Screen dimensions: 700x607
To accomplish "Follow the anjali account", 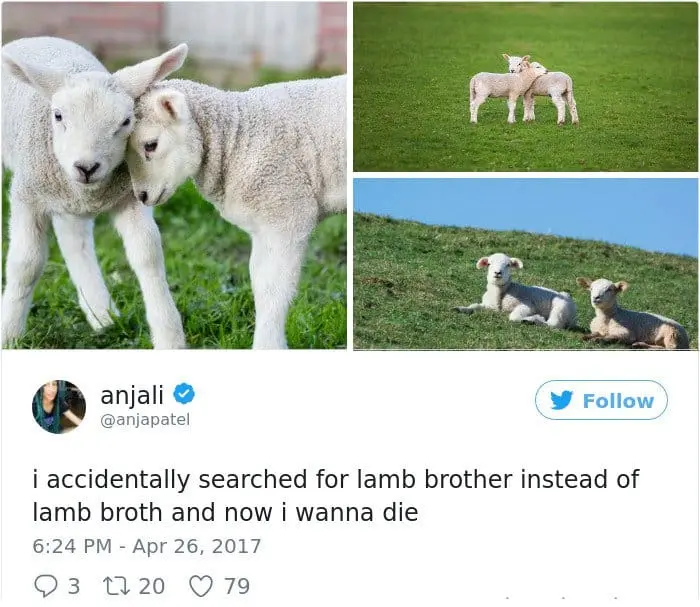I will [601, 400].
